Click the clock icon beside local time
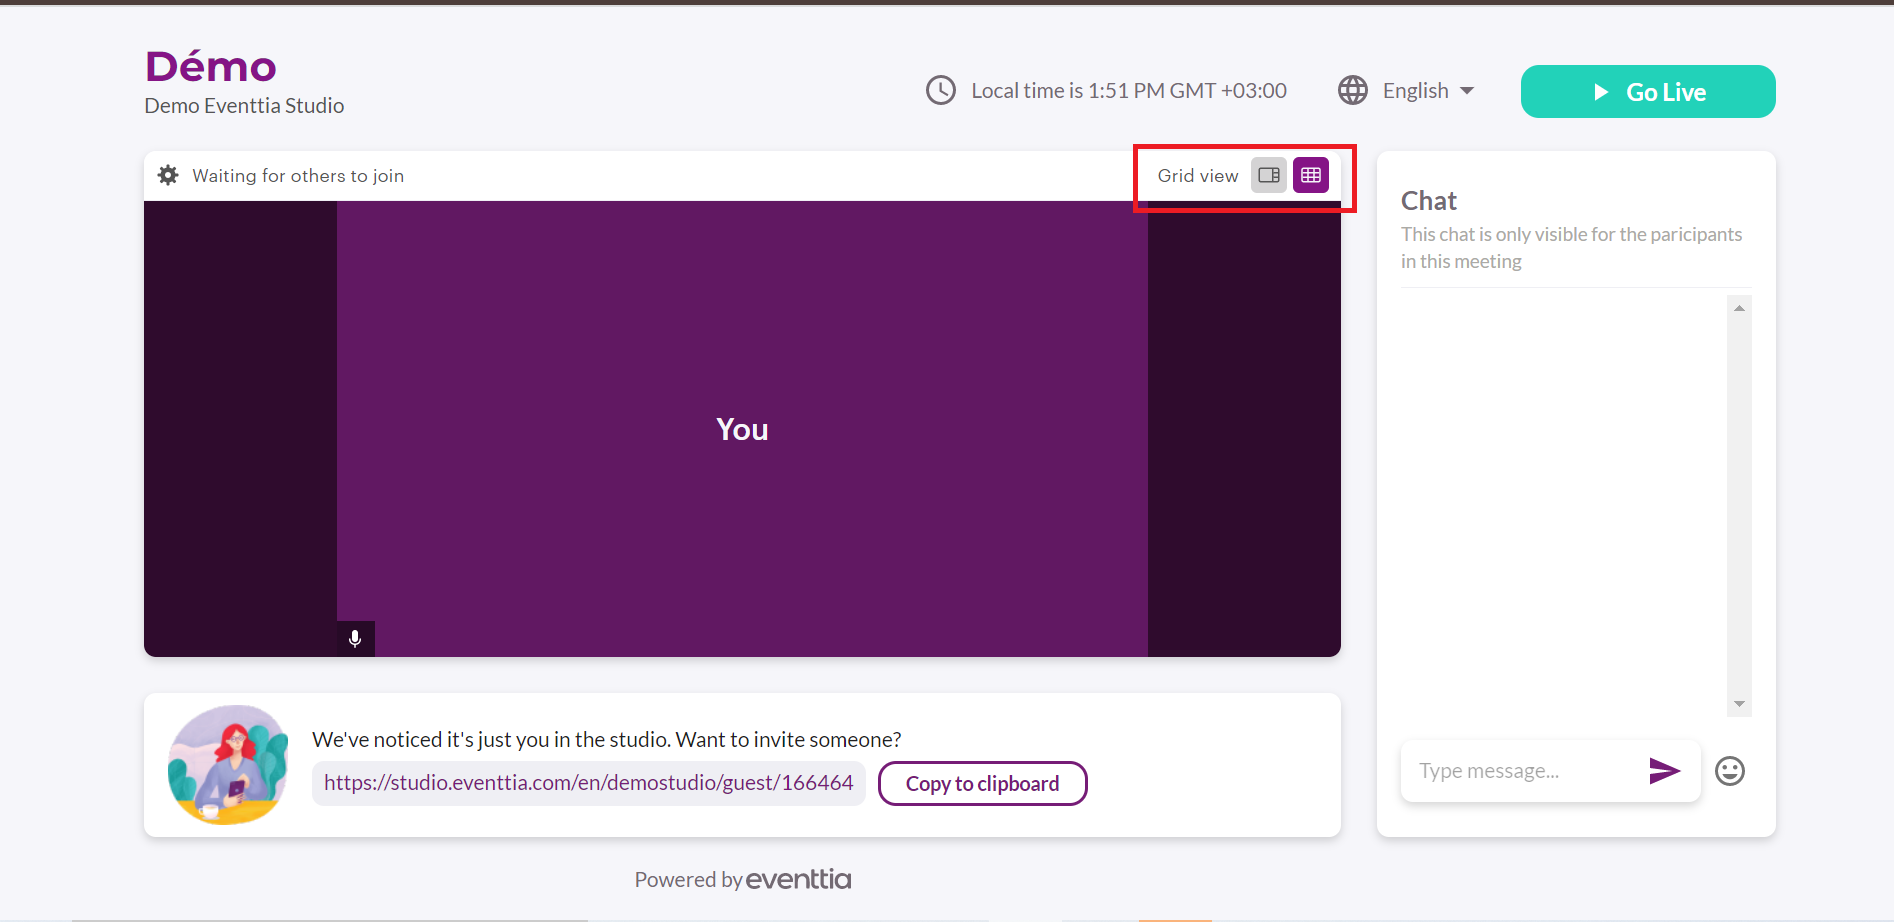The width and height of the screenshot is (1894, 922). pyautogui.click(x=940, y=91)
